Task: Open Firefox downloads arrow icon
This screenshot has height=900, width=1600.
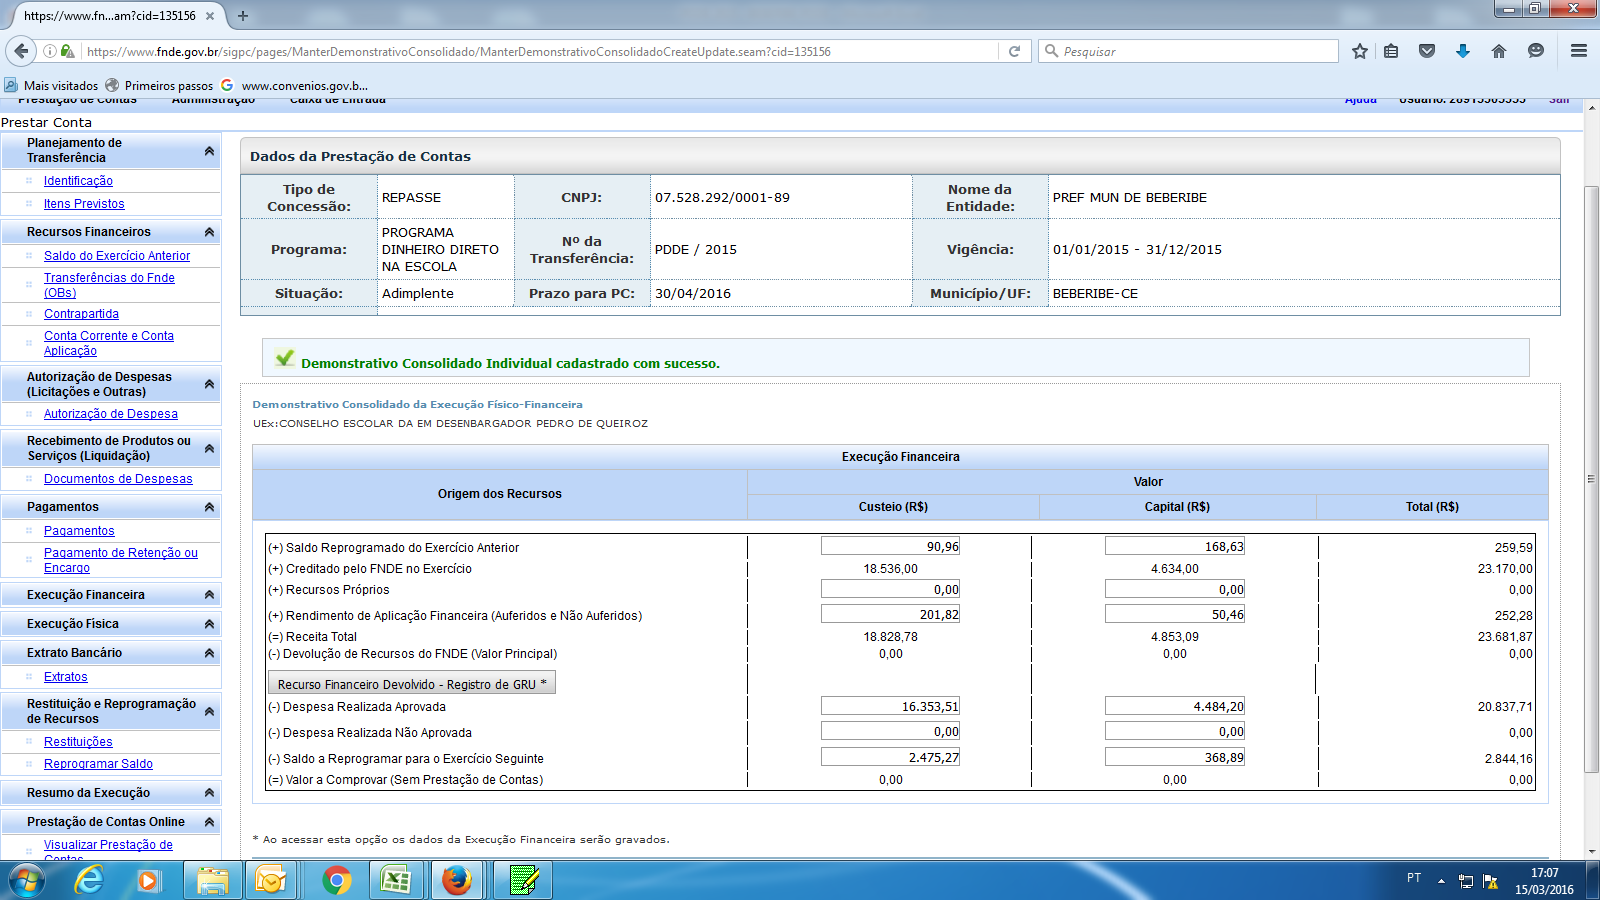Action: tap(1462, 51)
